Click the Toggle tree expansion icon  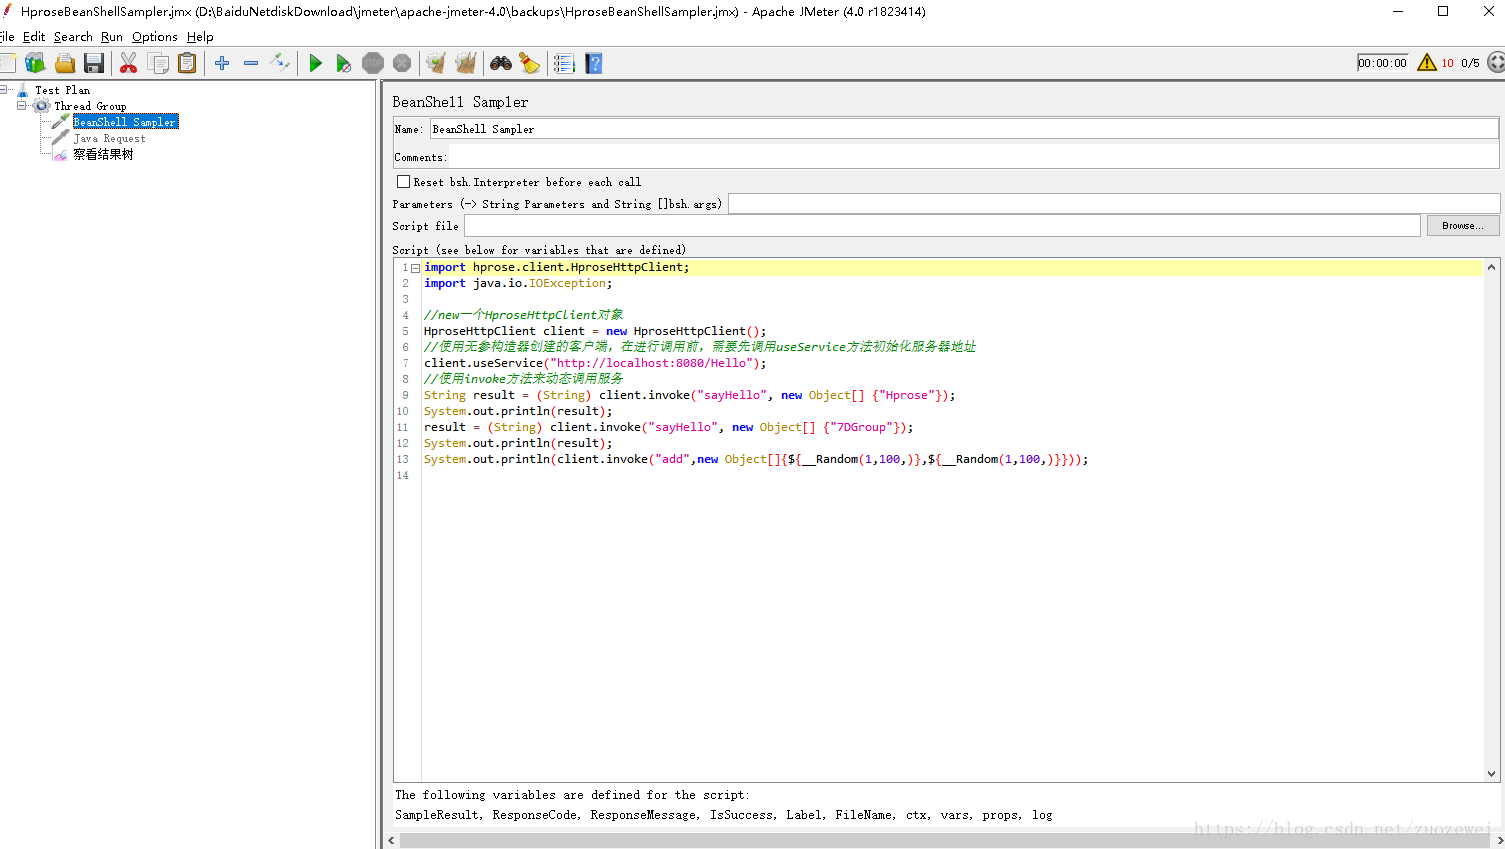(x=280, y=64)
